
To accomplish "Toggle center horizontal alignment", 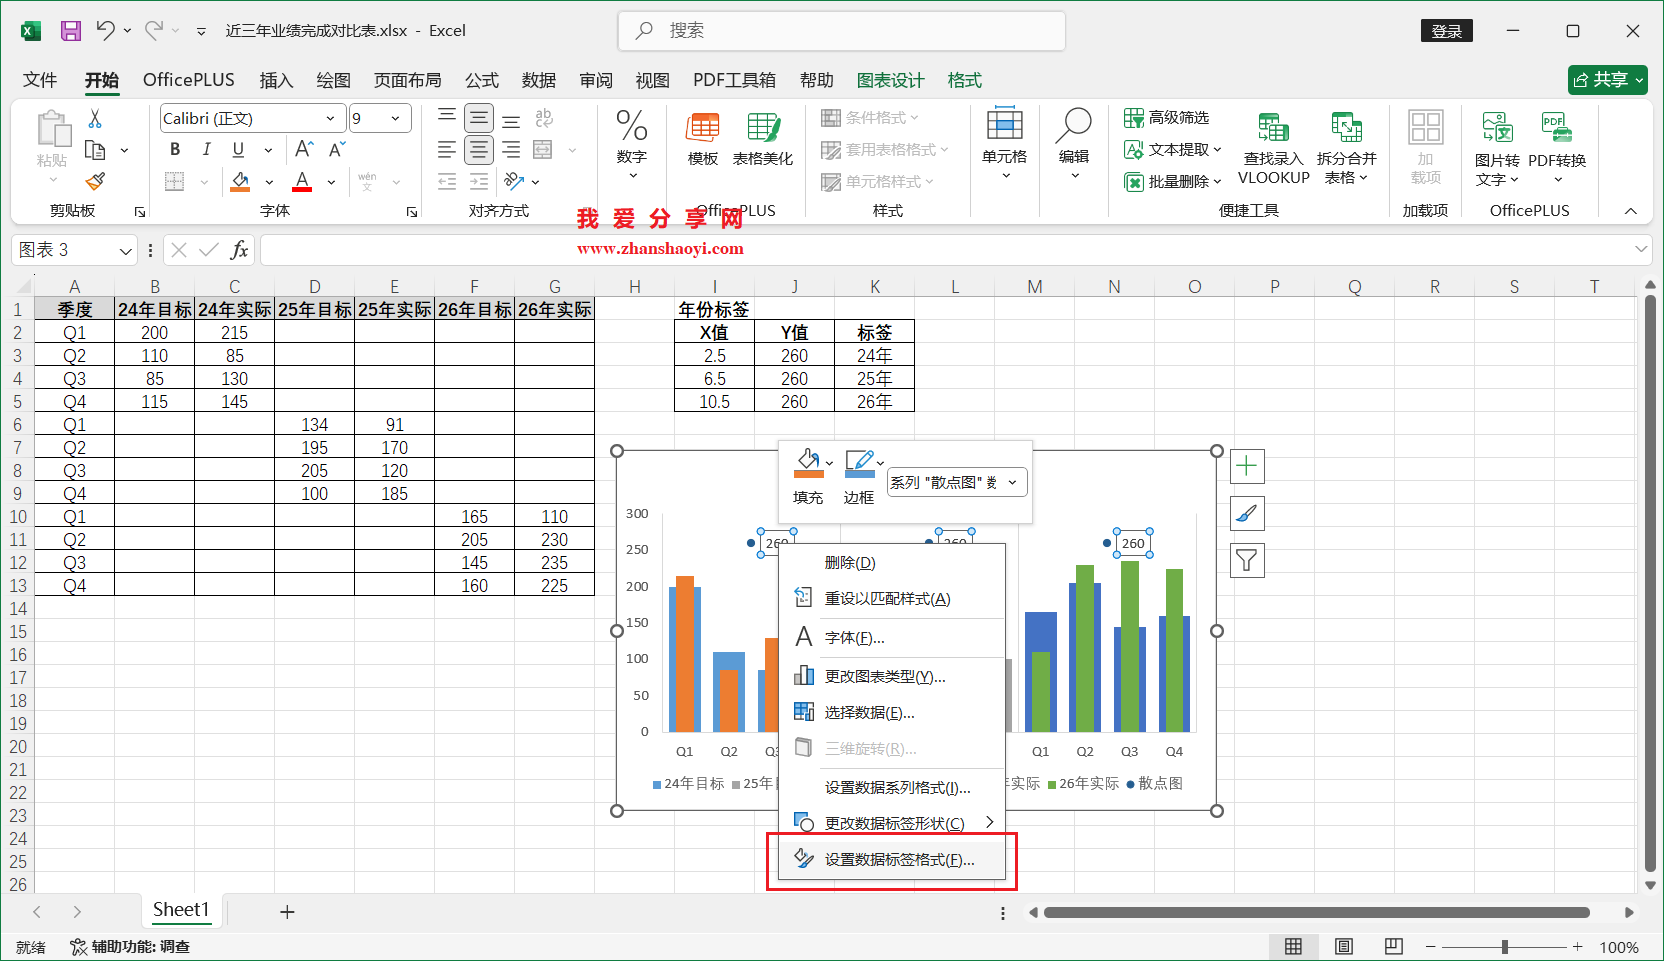I will (479, 150).
